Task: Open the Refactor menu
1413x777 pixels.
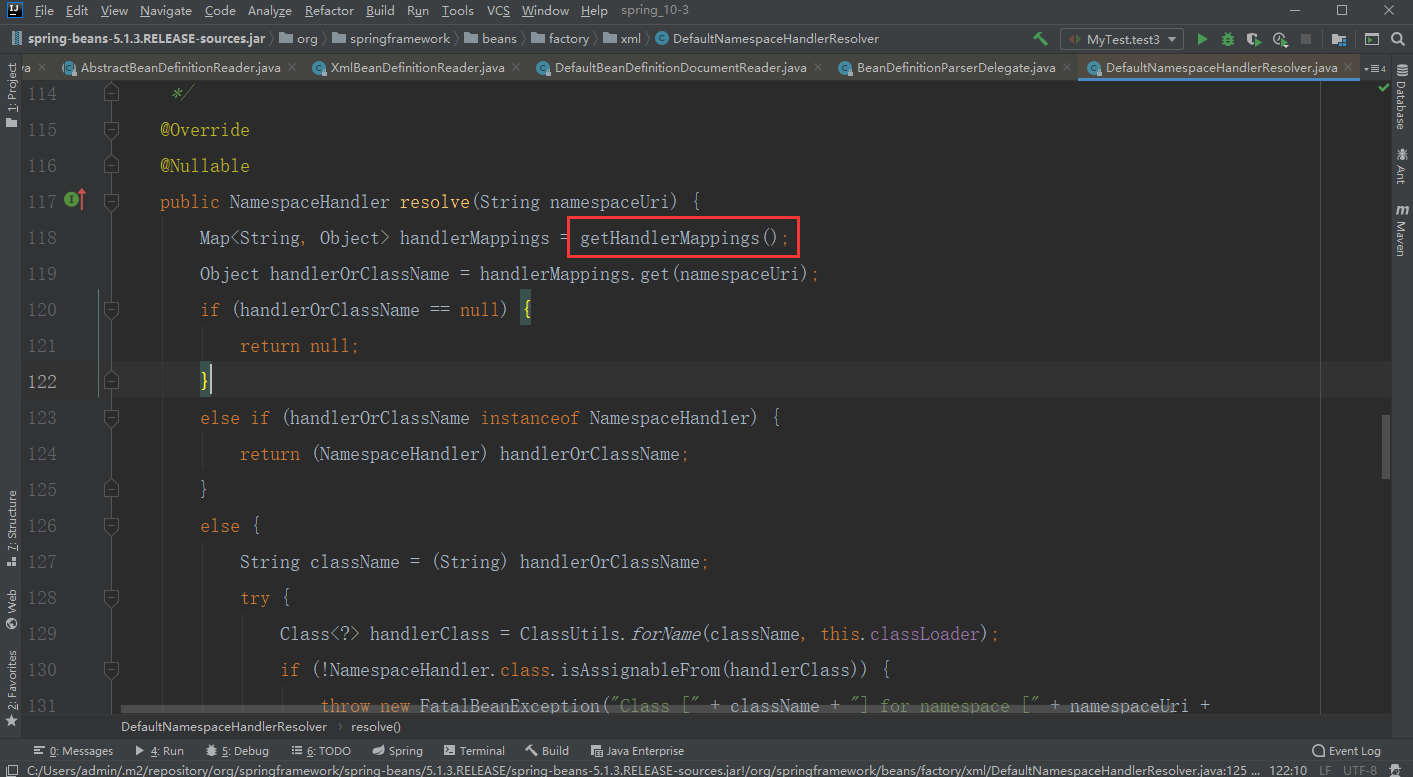Action: coord(329,11)
